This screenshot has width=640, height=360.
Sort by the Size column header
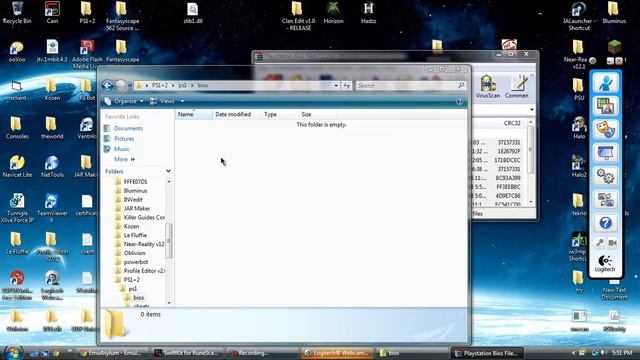tap(317, 114)
